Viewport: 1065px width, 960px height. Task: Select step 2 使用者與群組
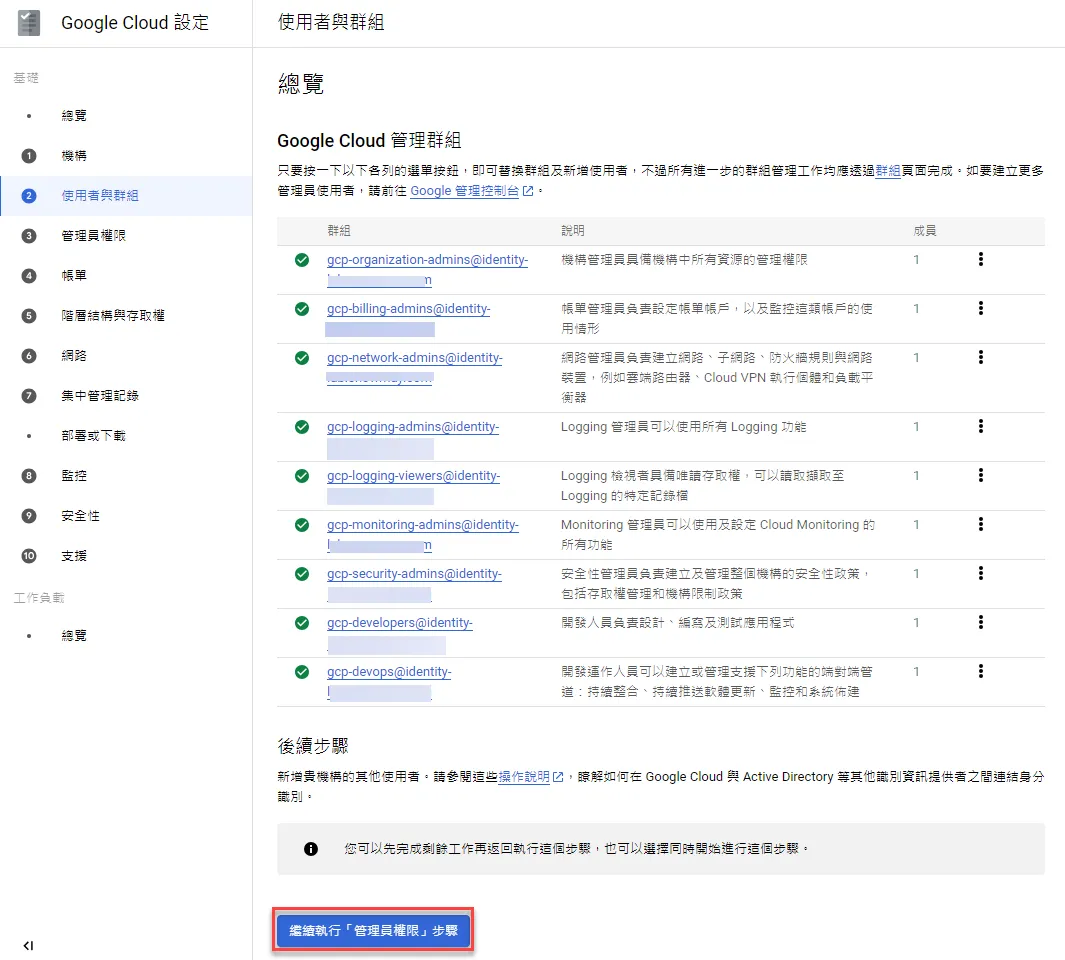pos(126,196)
